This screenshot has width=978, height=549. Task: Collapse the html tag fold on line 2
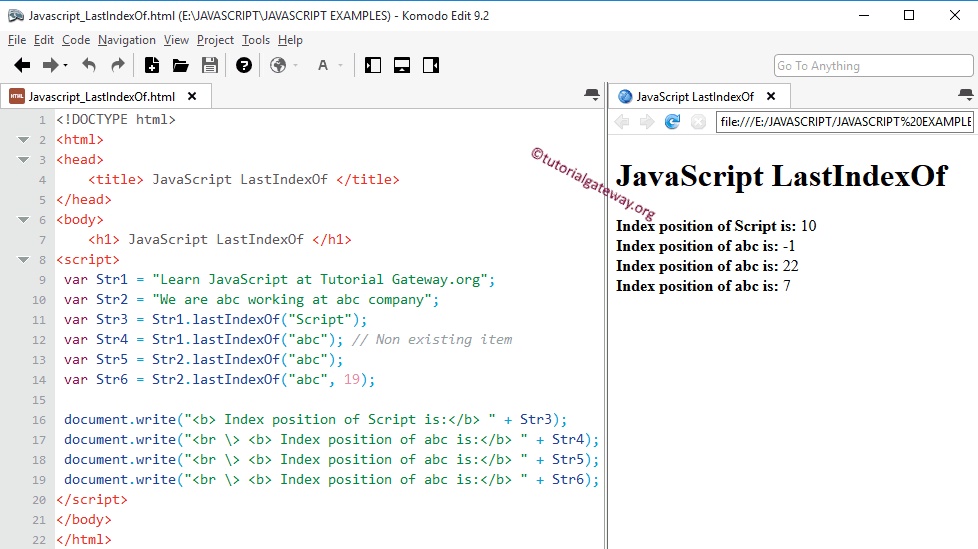pyautogui.click(x=23, y=140)
